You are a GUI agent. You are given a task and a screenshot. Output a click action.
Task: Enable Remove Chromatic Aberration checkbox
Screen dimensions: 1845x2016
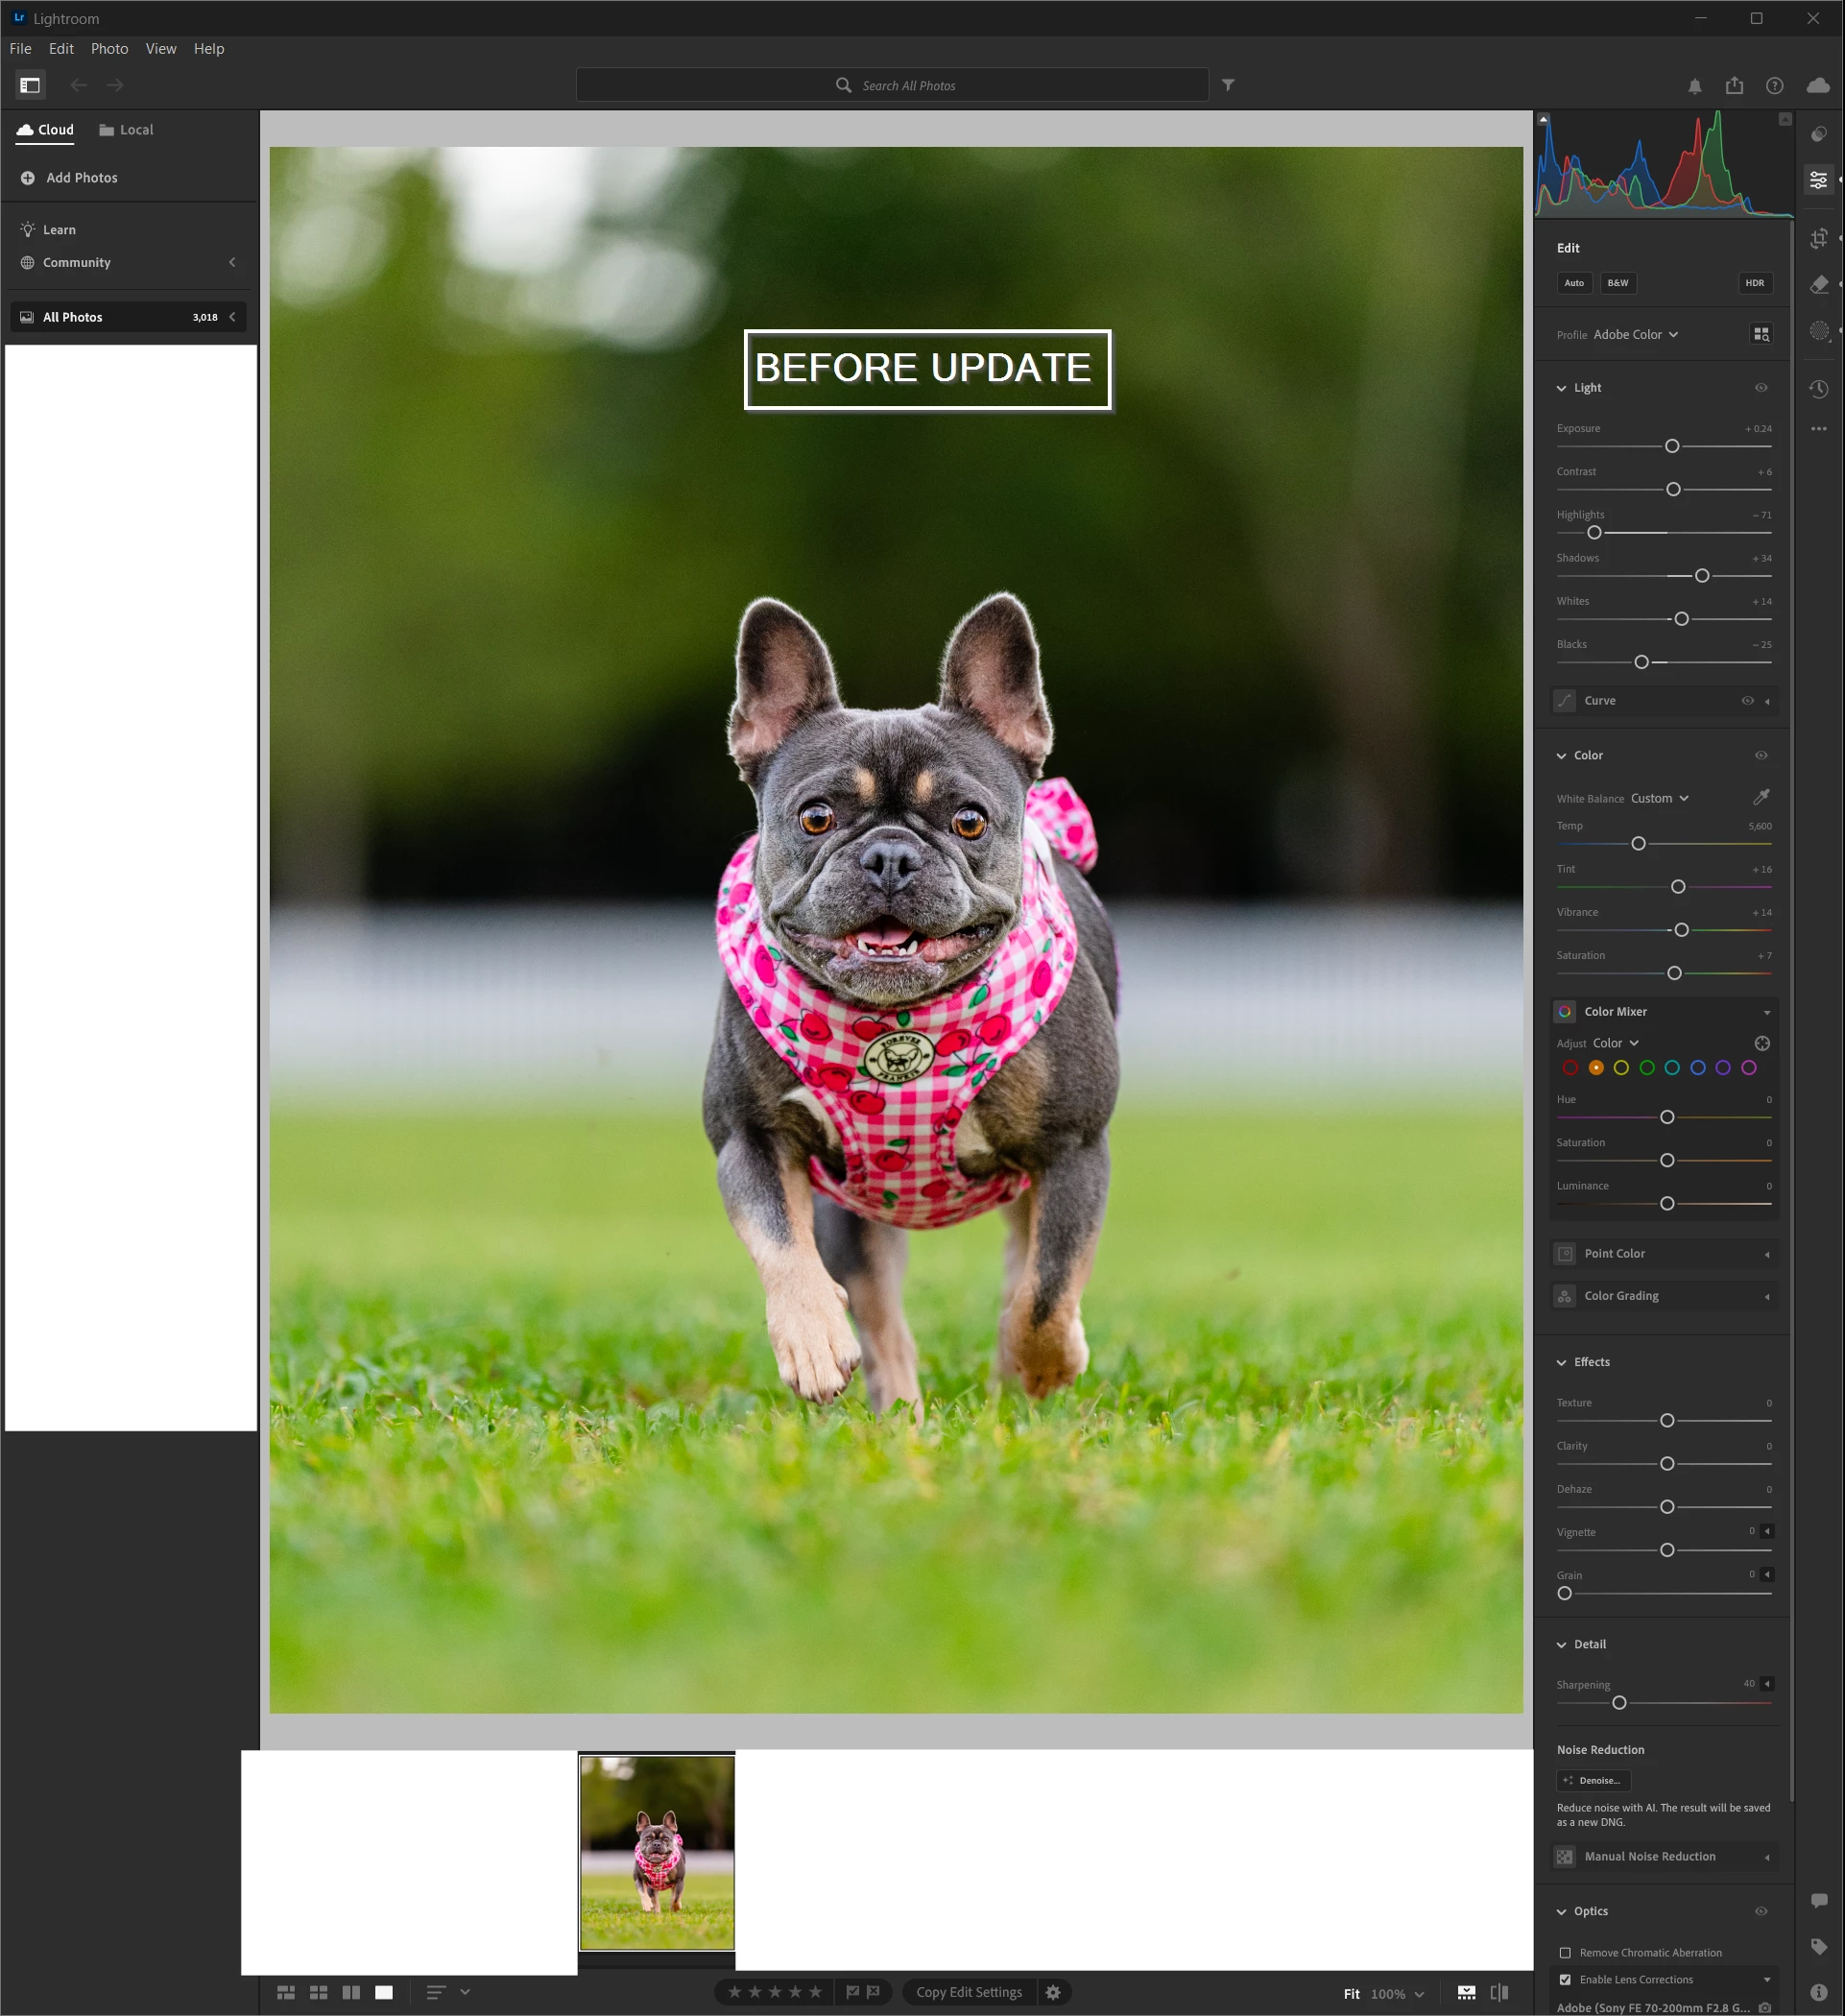pos(1566,1952)
